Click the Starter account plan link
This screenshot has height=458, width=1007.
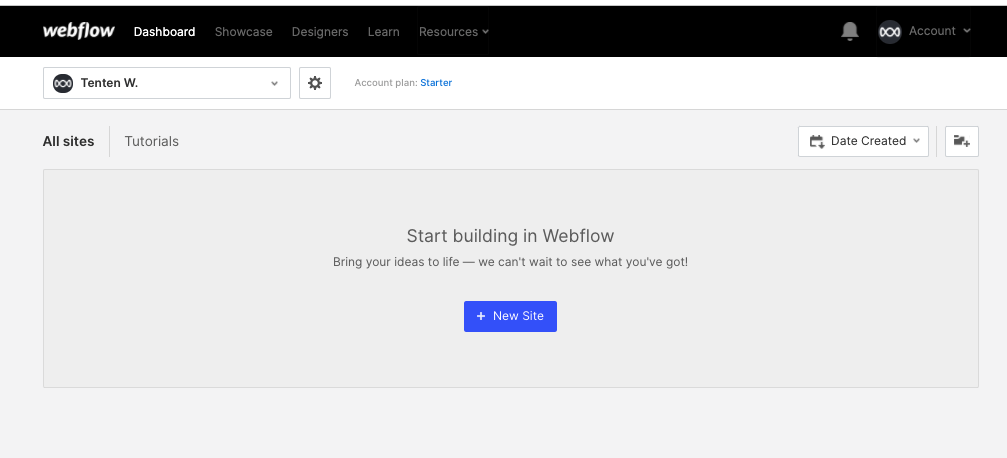(436, 83)
